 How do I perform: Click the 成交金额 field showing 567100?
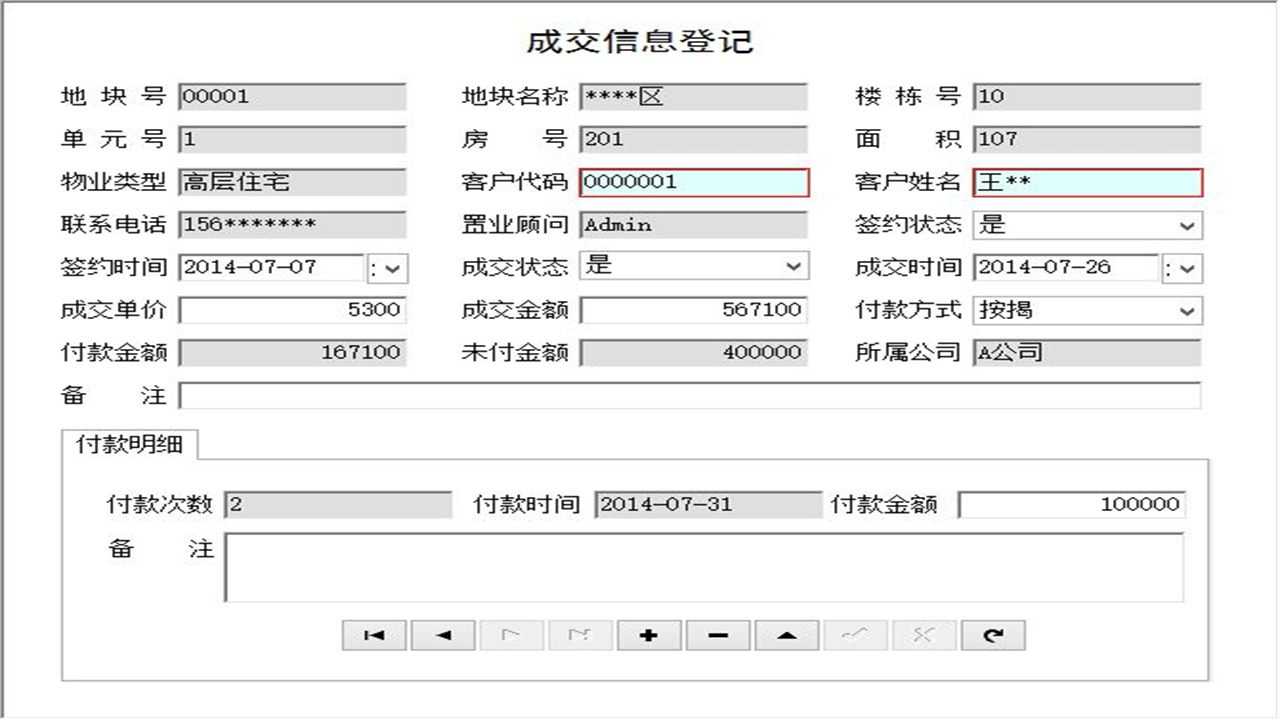(x=693, y=310)
